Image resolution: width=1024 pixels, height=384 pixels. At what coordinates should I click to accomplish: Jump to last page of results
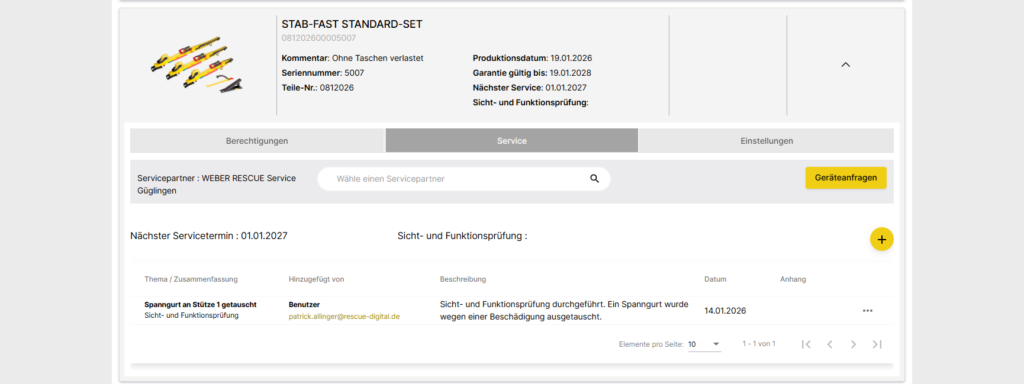pos(877,344)
